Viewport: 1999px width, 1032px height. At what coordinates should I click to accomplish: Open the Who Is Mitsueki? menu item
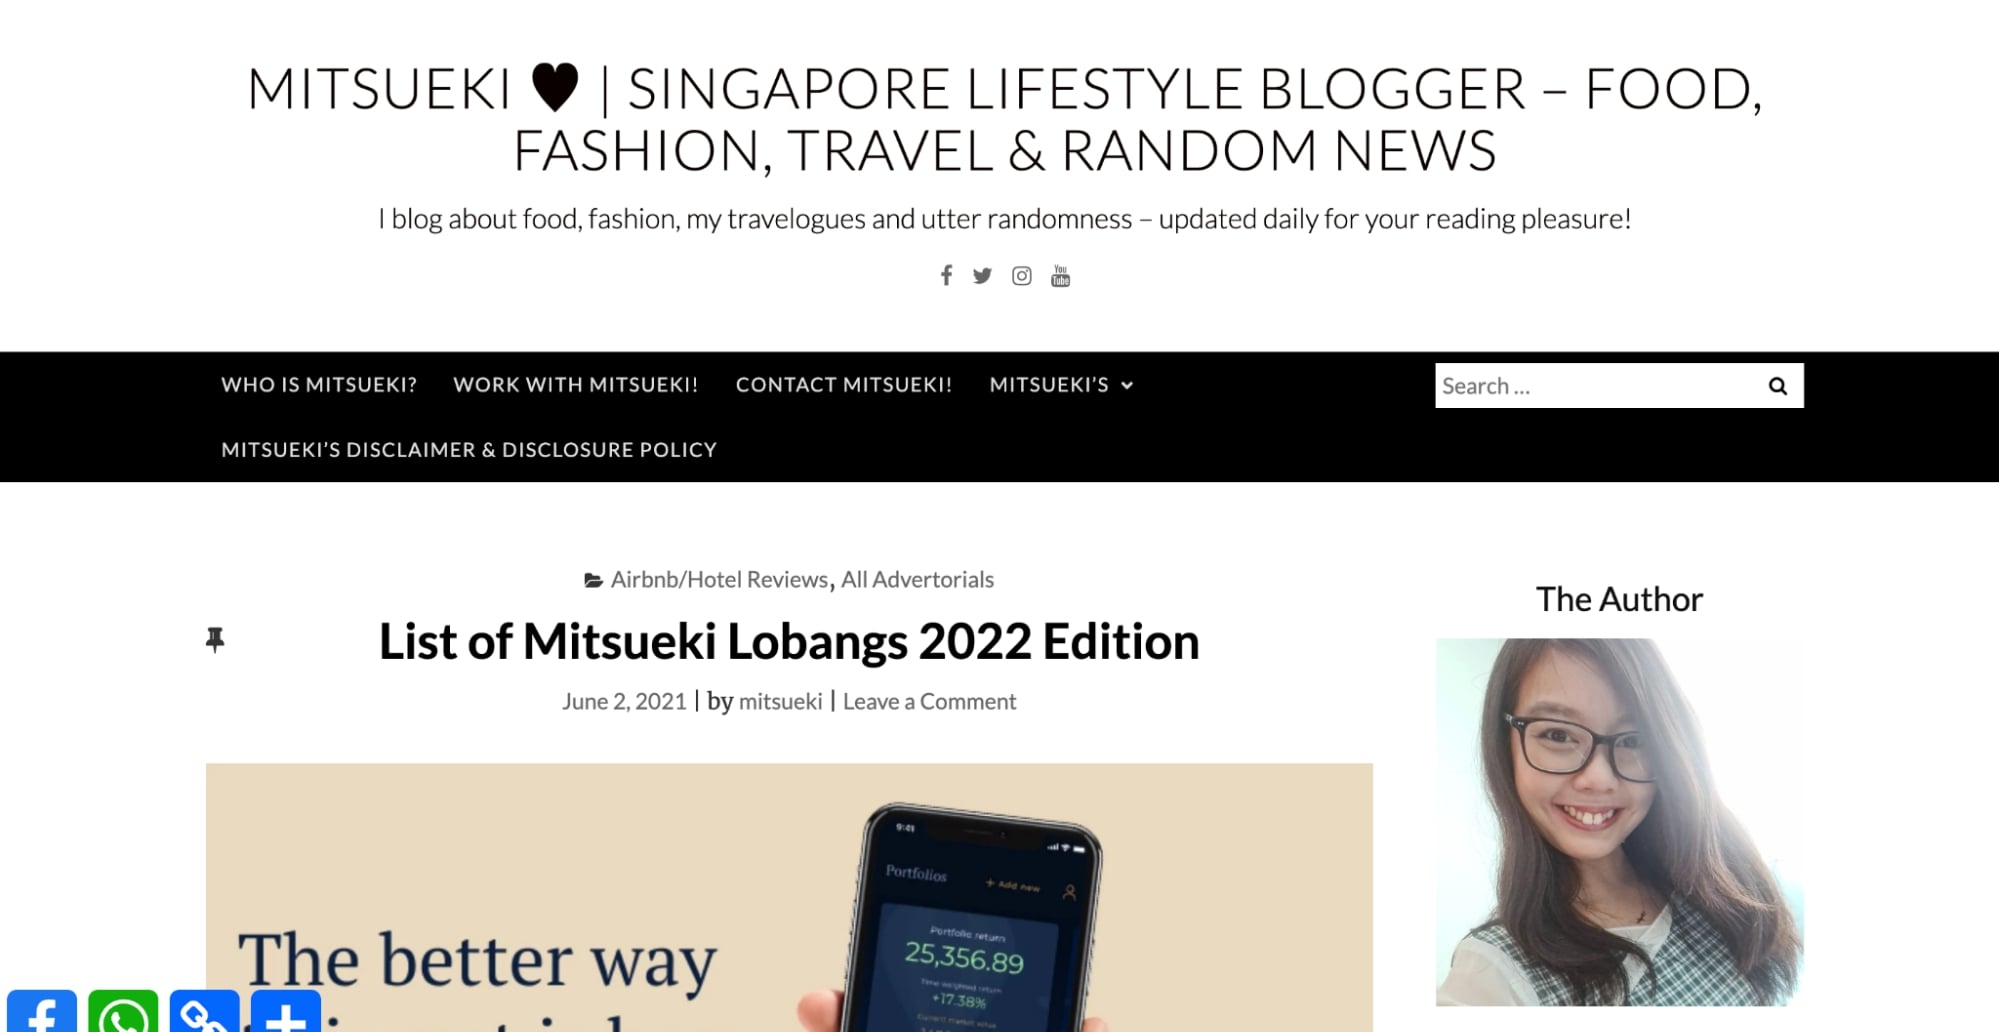[319, 385]
